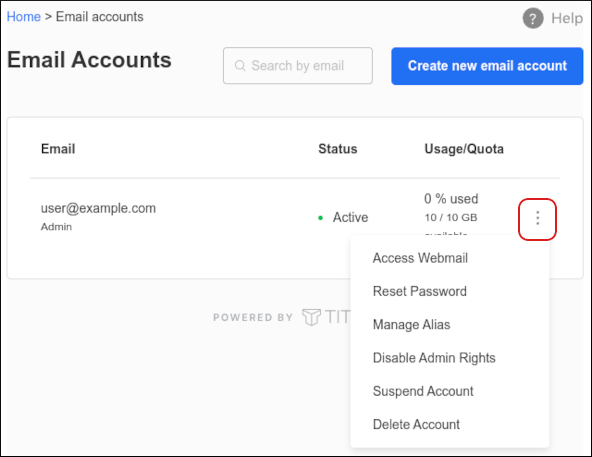Open Manage Alias option

click(412, 324)
